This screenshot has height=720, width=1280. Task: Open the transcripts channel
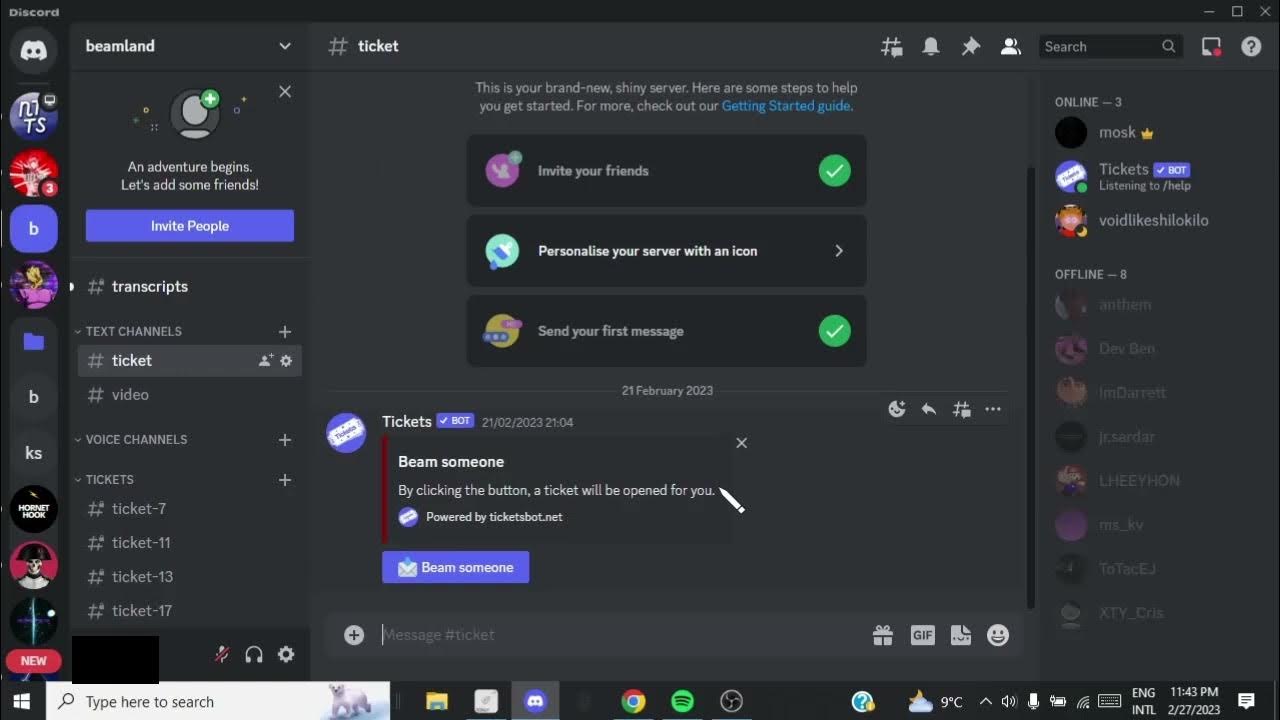190,287
